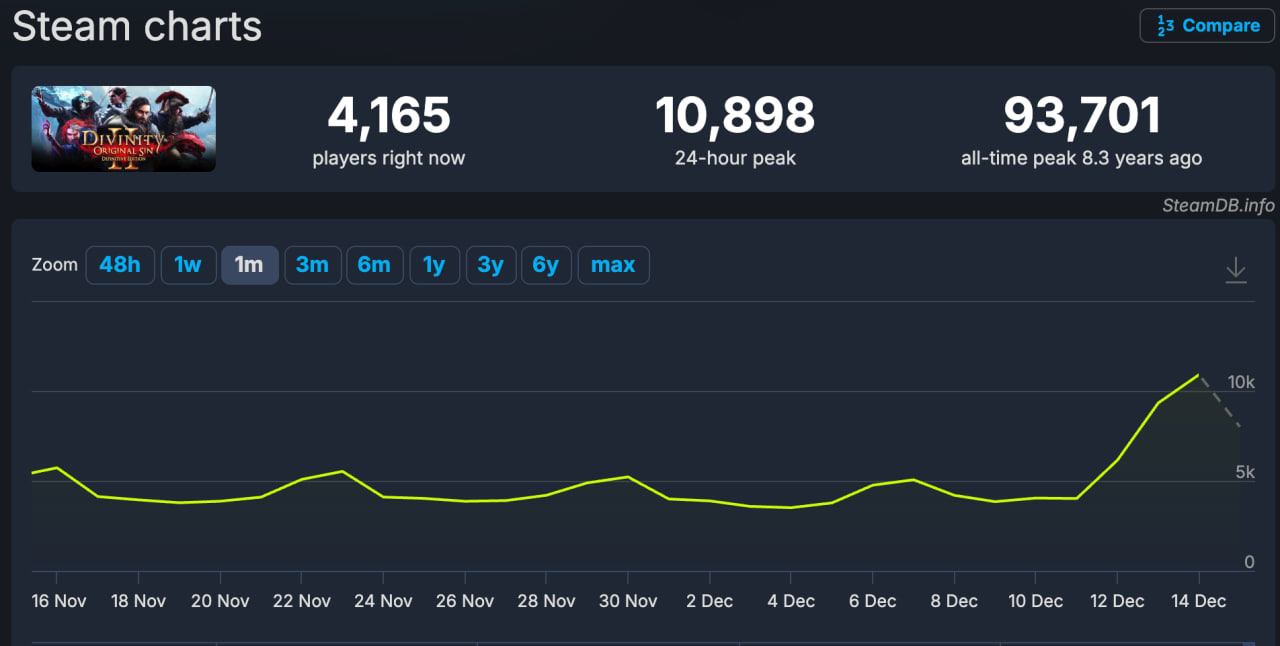Click the 14 Dec peak on chart line

pyautogui.click(x=1198, y=375)
